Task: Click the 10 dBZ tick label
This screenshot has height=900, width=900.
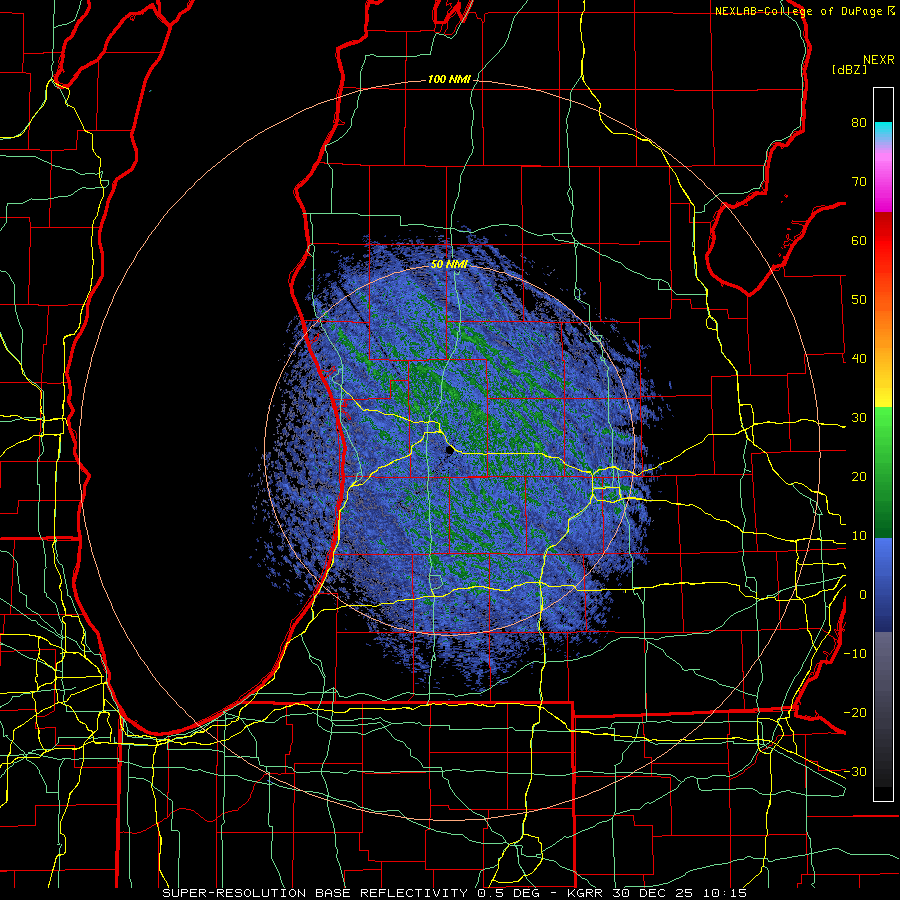Action: [x=859, y=536]
